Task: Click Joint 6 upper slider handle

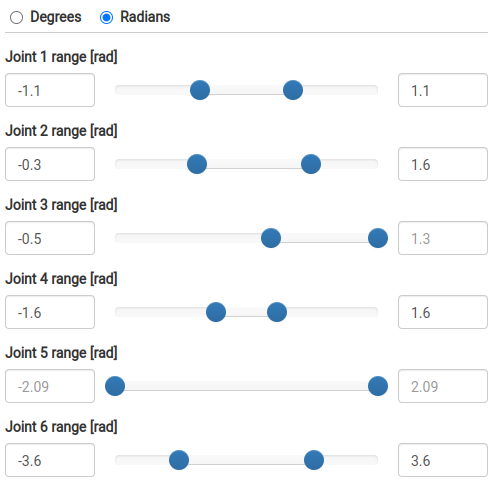Action: click(314, 460)
